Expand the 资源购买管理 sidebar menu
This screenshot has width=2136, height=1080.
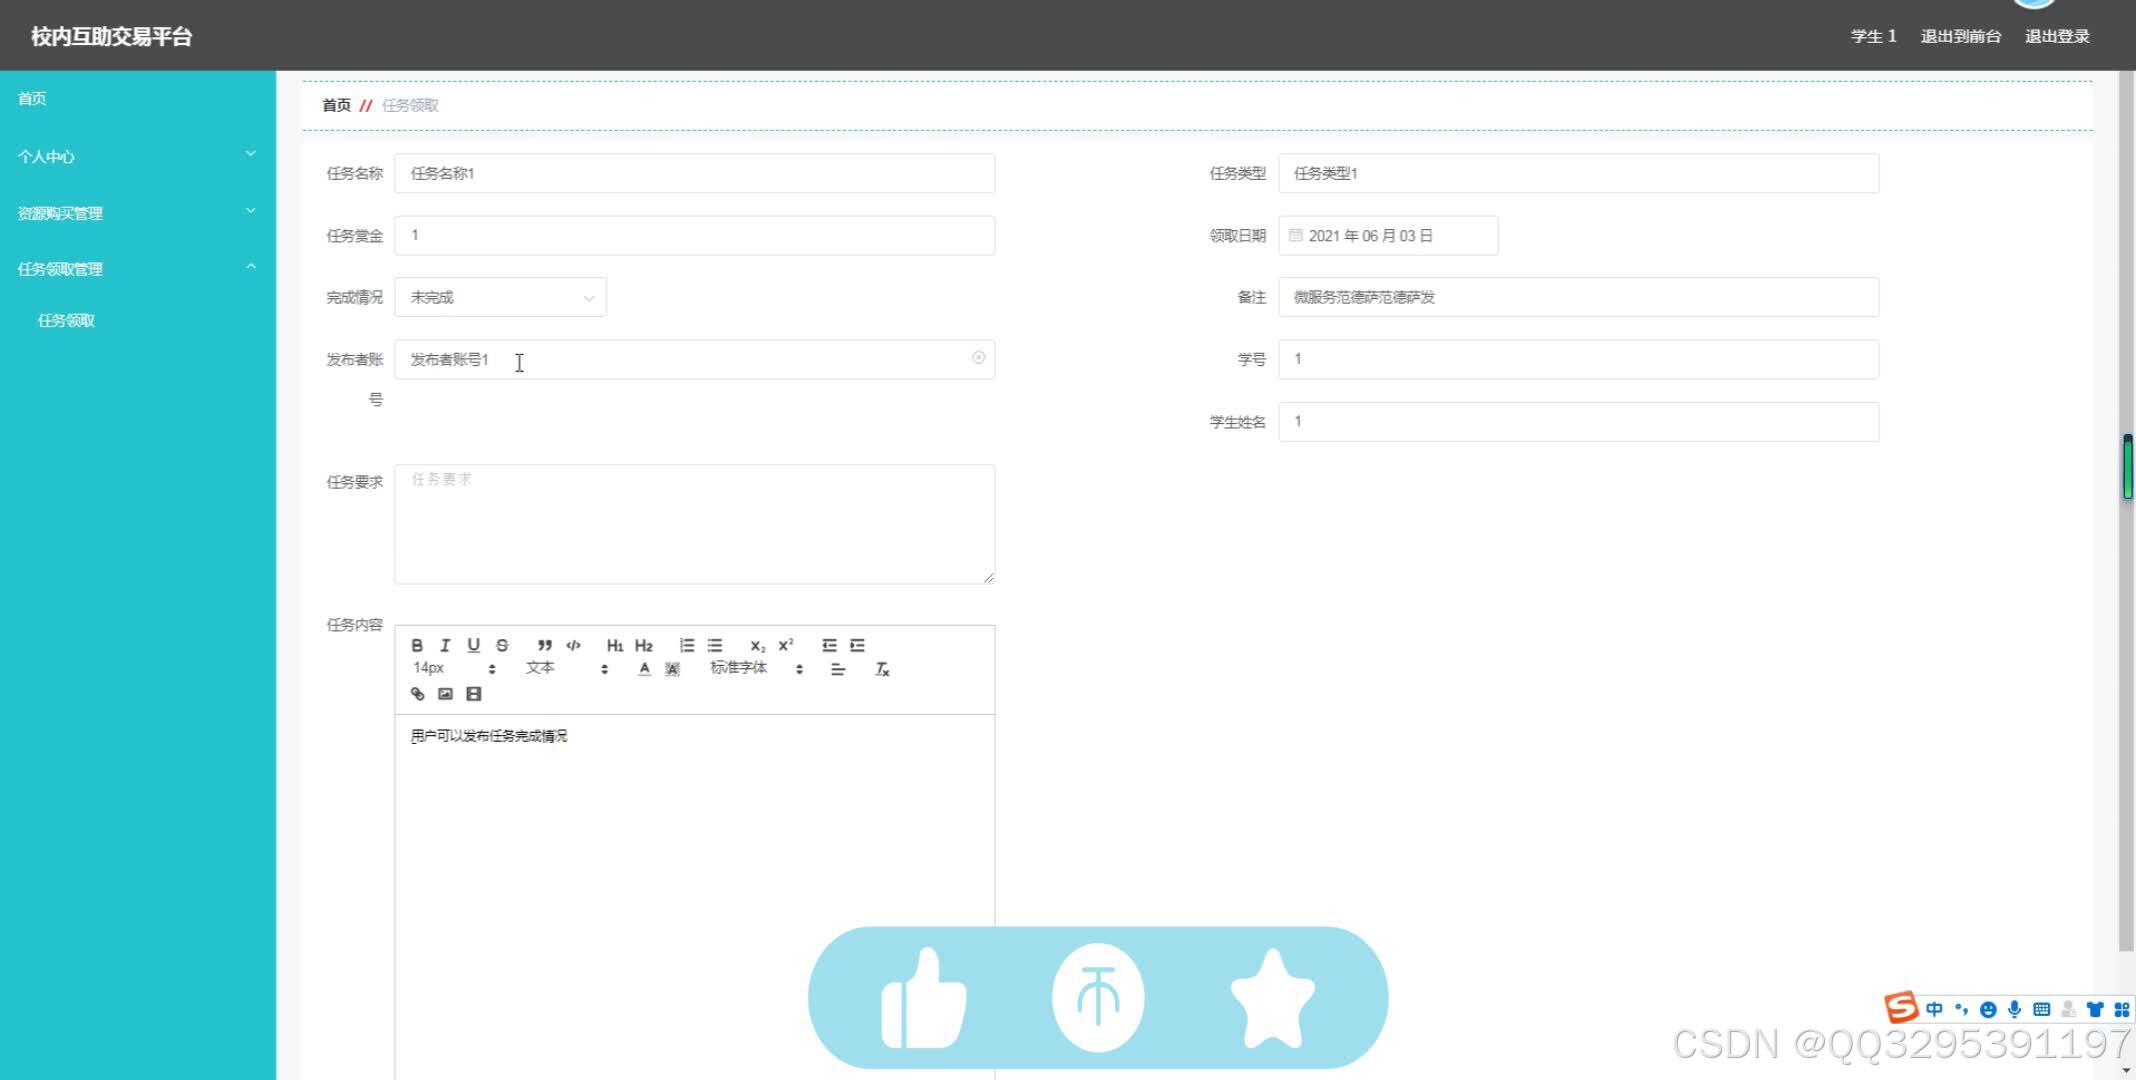137,213
